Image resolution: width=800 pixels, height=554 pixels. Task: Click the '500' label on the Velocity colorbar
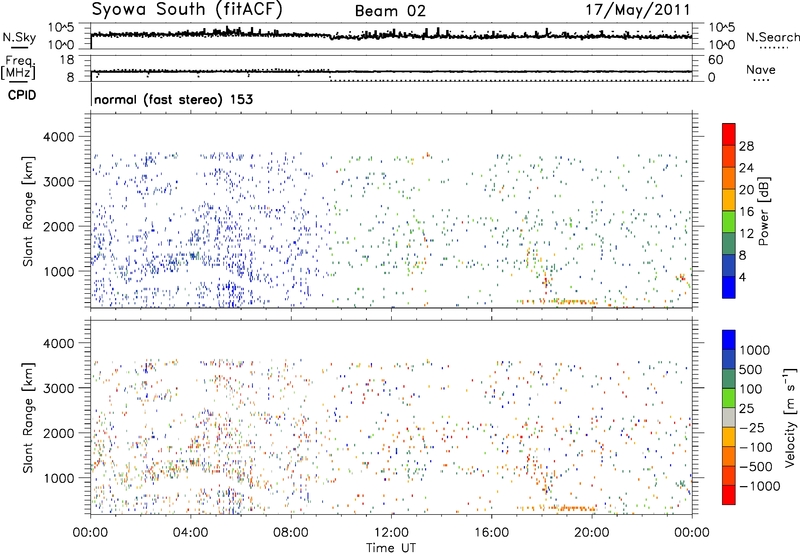751,369
